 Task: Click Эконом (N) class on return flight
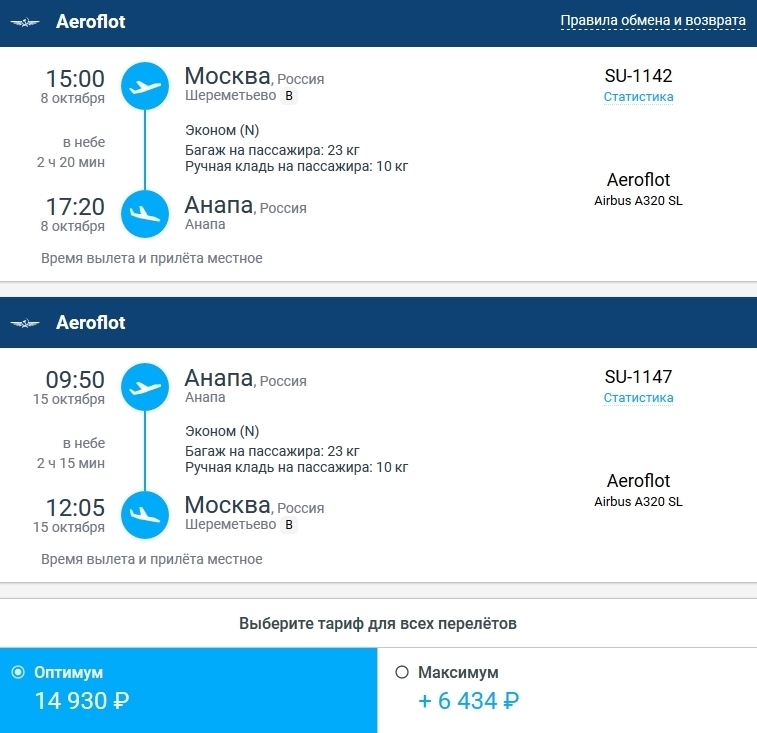click(x=222, y=431)
